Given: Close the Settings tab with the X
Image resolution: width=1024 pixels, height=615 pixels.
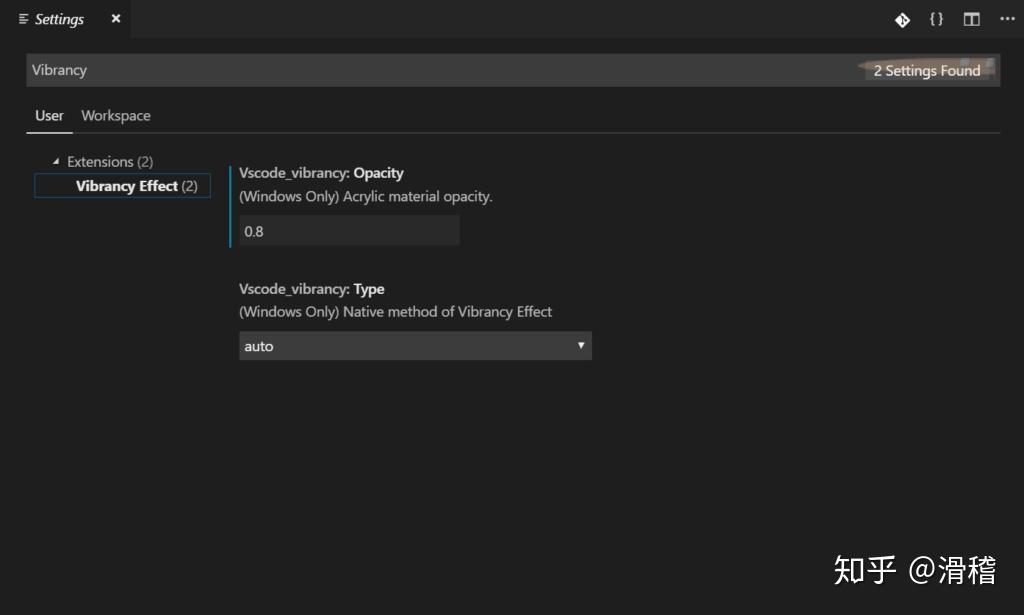Looking at the screenshot, I should pyautogui.click(x=114, y=19).
